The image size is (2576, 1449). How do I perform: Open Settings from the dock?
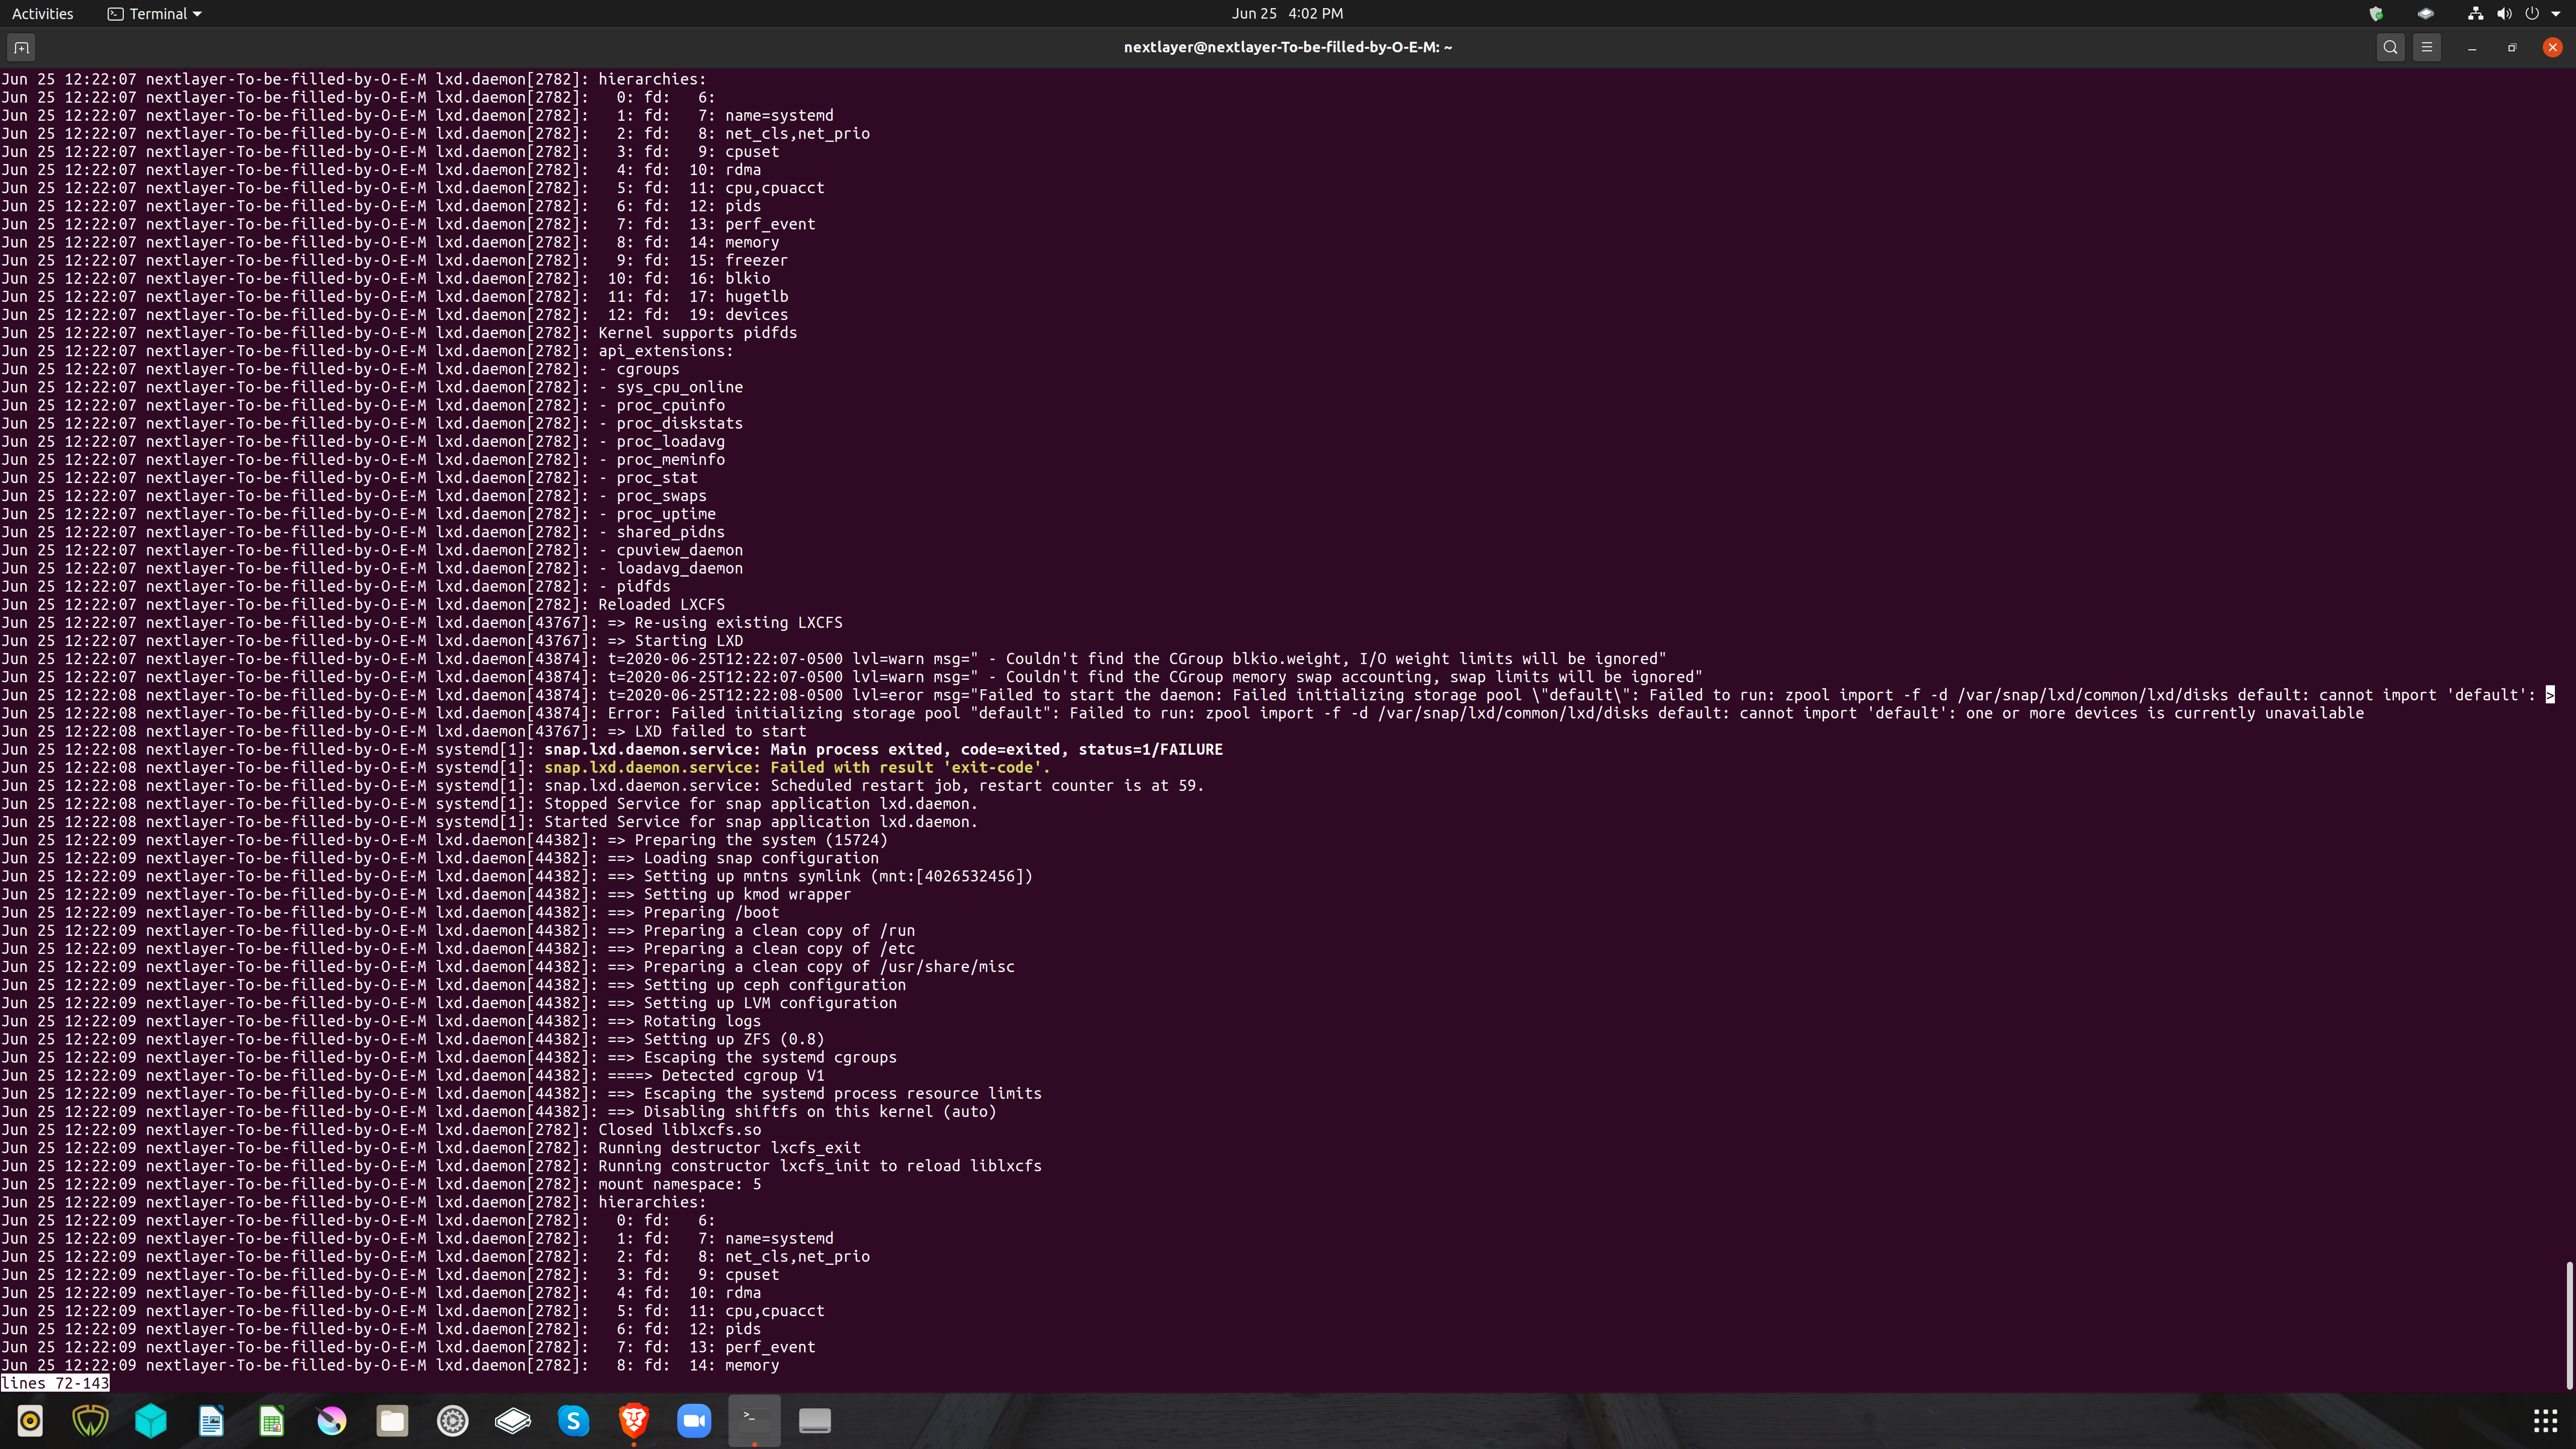coord(452,1421)
